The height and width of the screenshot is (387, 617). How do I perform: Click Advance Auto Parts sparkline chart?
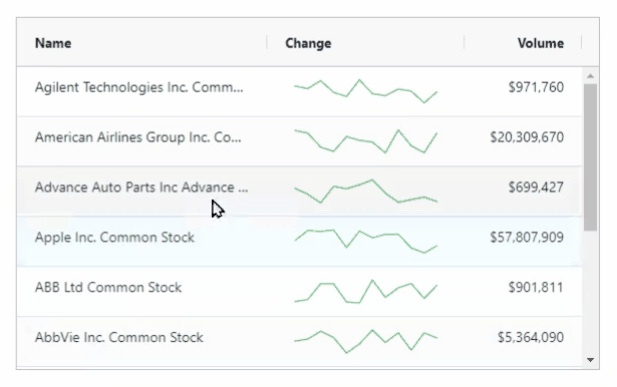pyautogui.click(x=366, y=191)
